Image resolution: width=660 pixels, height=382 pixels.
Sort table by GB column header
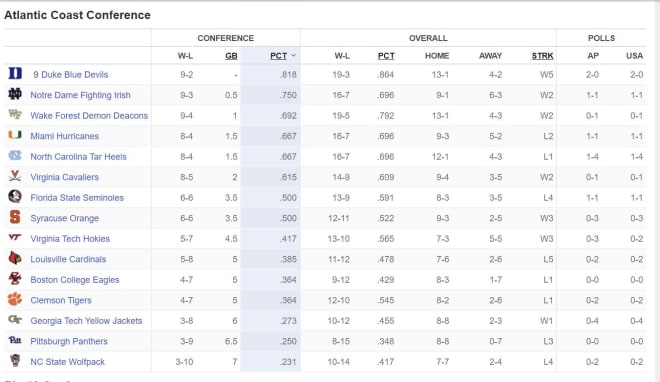pyautogui.click(x=231, y=56)
